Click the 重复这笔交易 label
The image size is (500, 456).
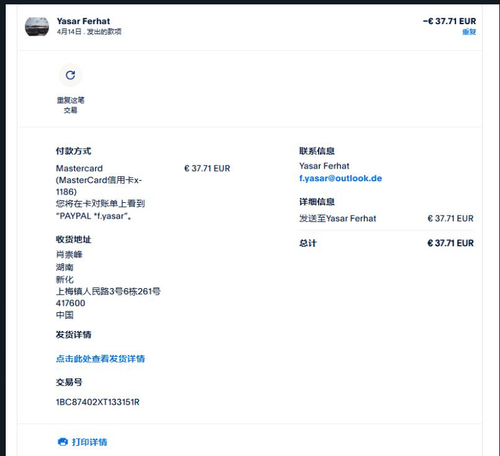(x=70, y=105)
